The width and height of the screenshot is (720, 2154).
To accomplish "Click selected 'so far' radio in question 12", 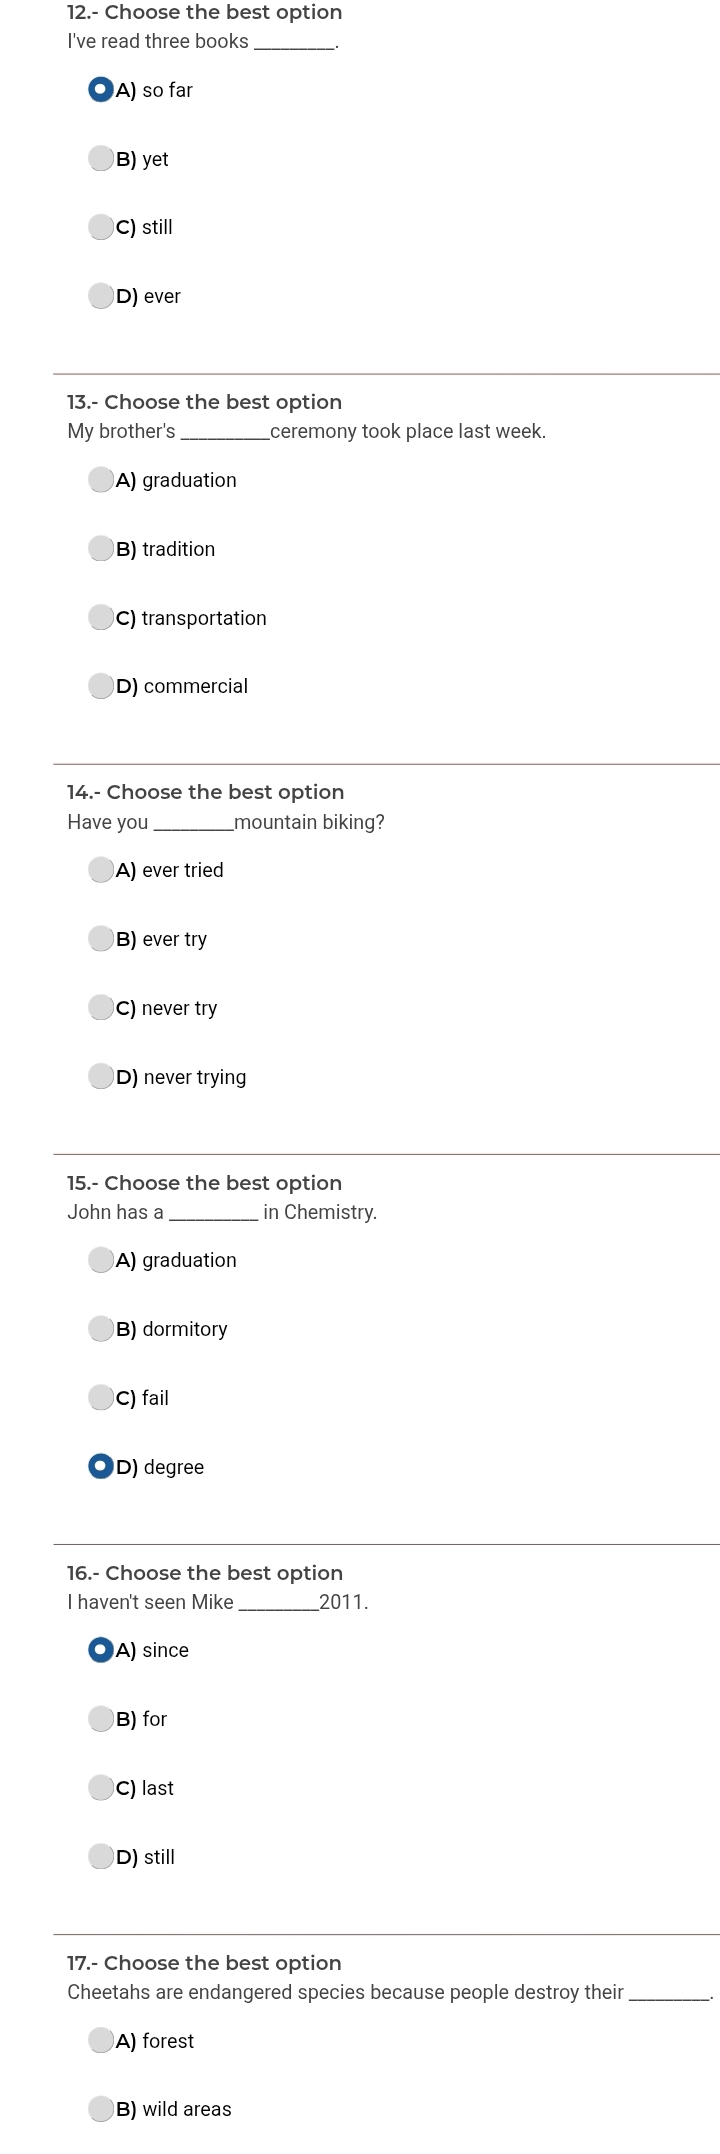I will click(x=101, y=90).
